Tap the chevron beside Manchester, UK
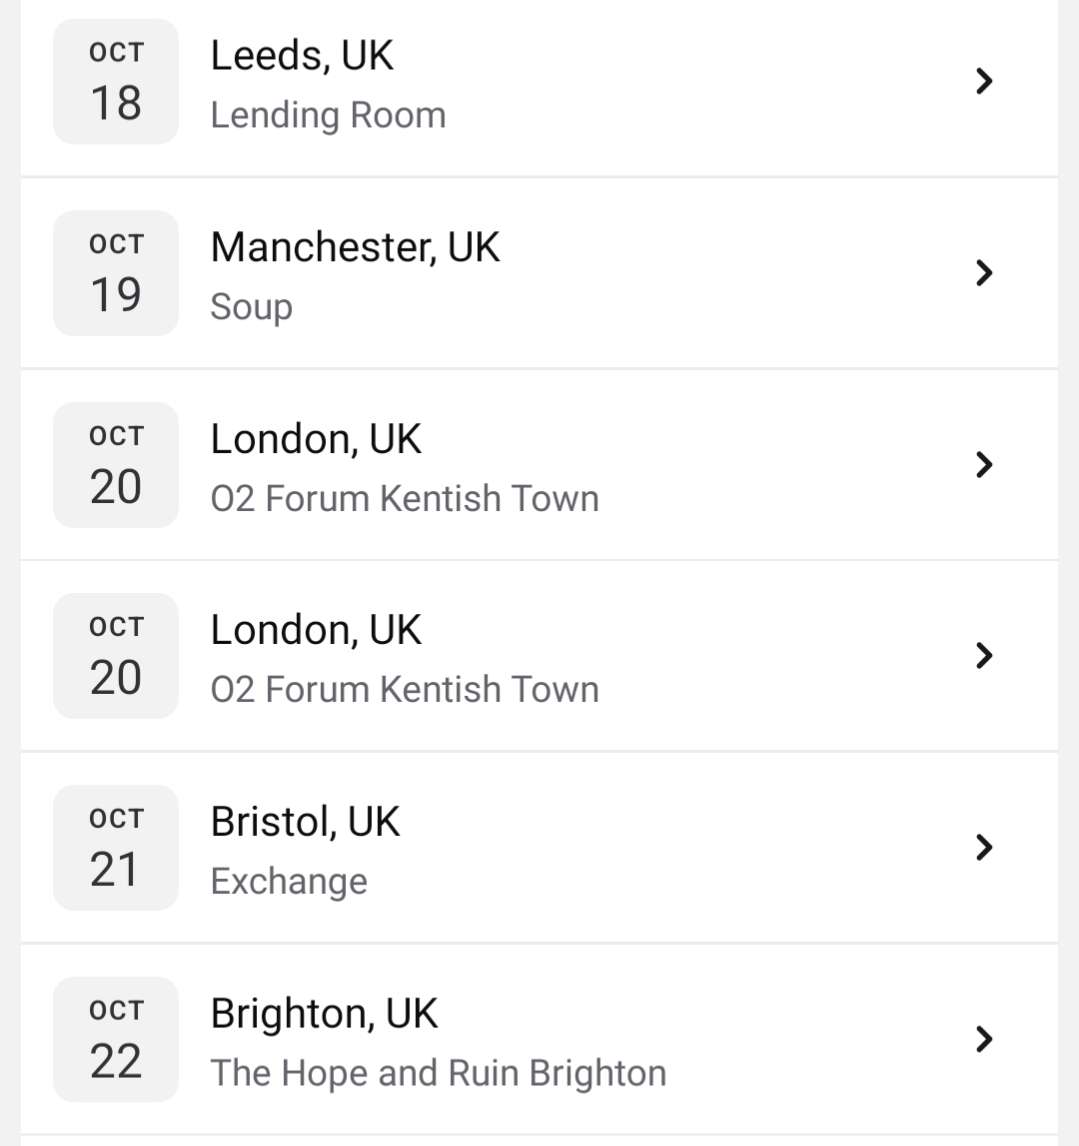This screenshot has height=1146, width=1079. (x=984, y=273)
